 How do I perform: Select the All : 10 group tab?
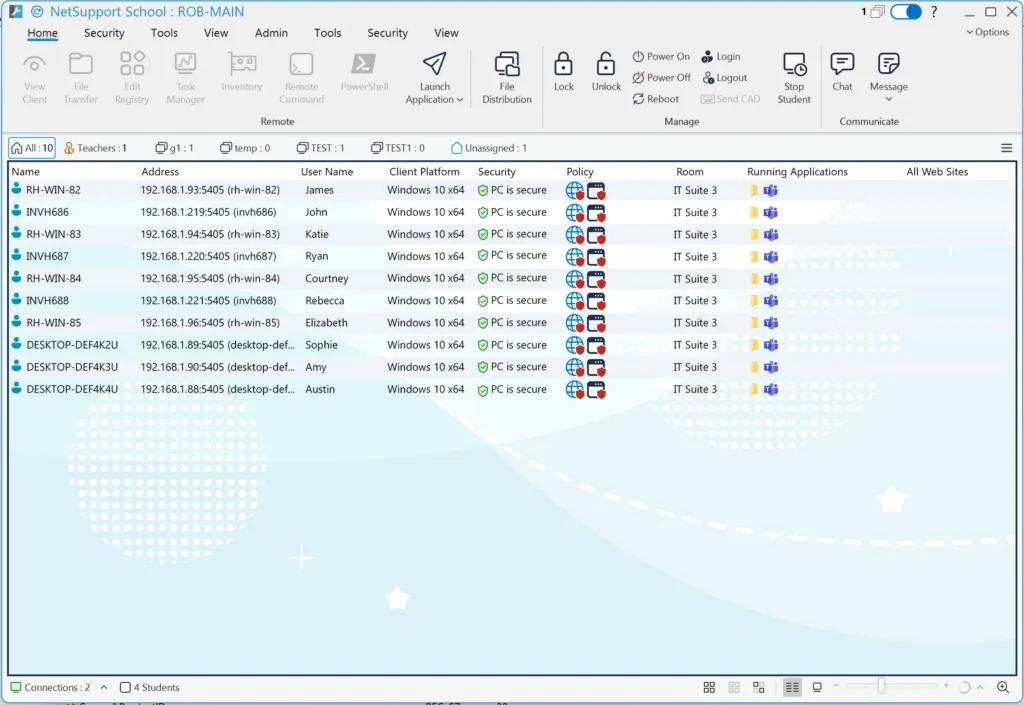(32, 148)
